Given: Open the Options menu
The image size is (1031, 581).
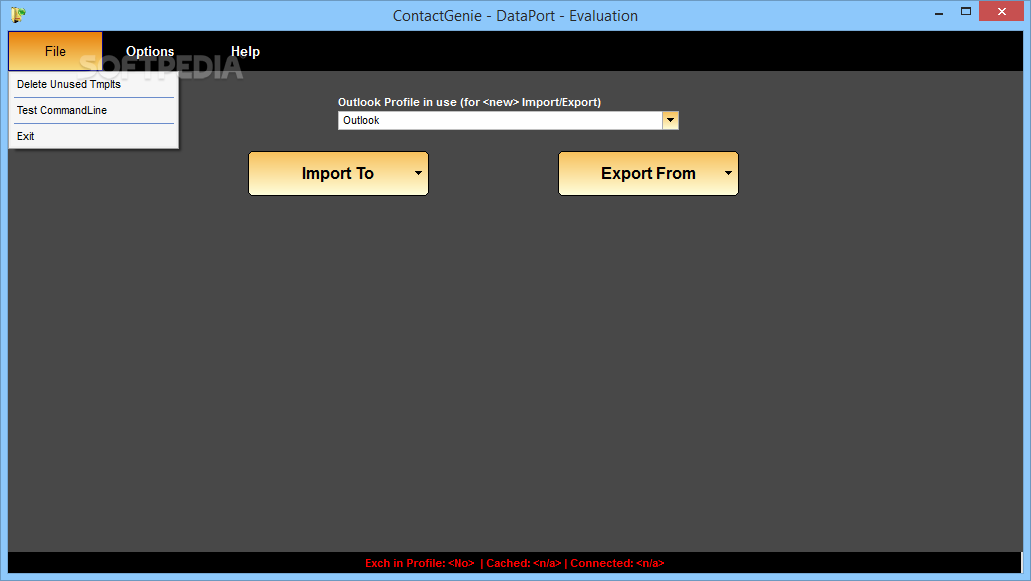Looking at the screenshot, I should pos(150,51).
